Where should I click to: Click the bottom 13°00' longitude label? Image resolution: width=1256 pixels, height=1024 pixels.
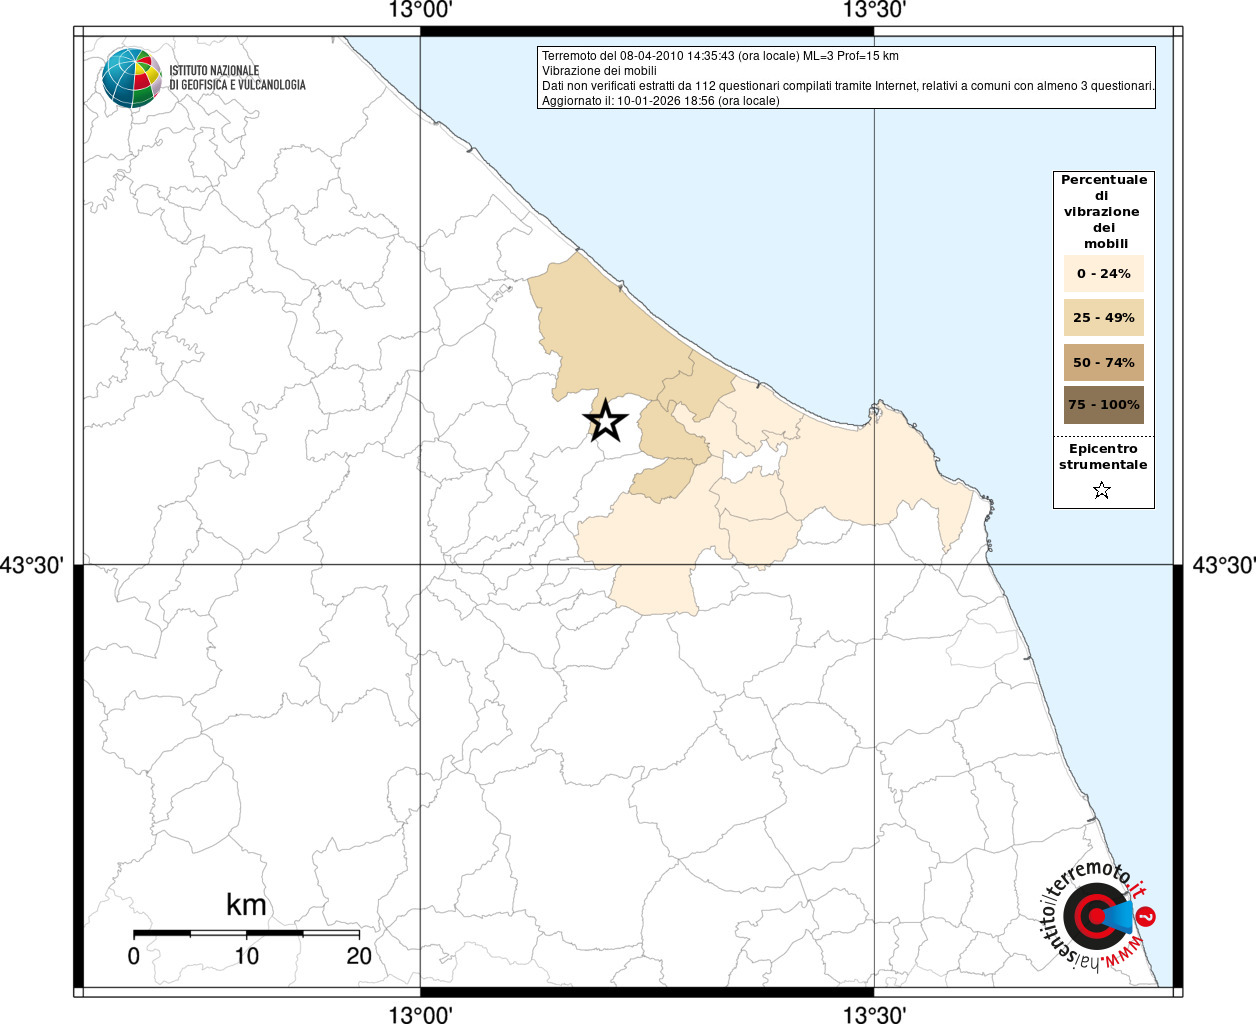pos(420,1015)
